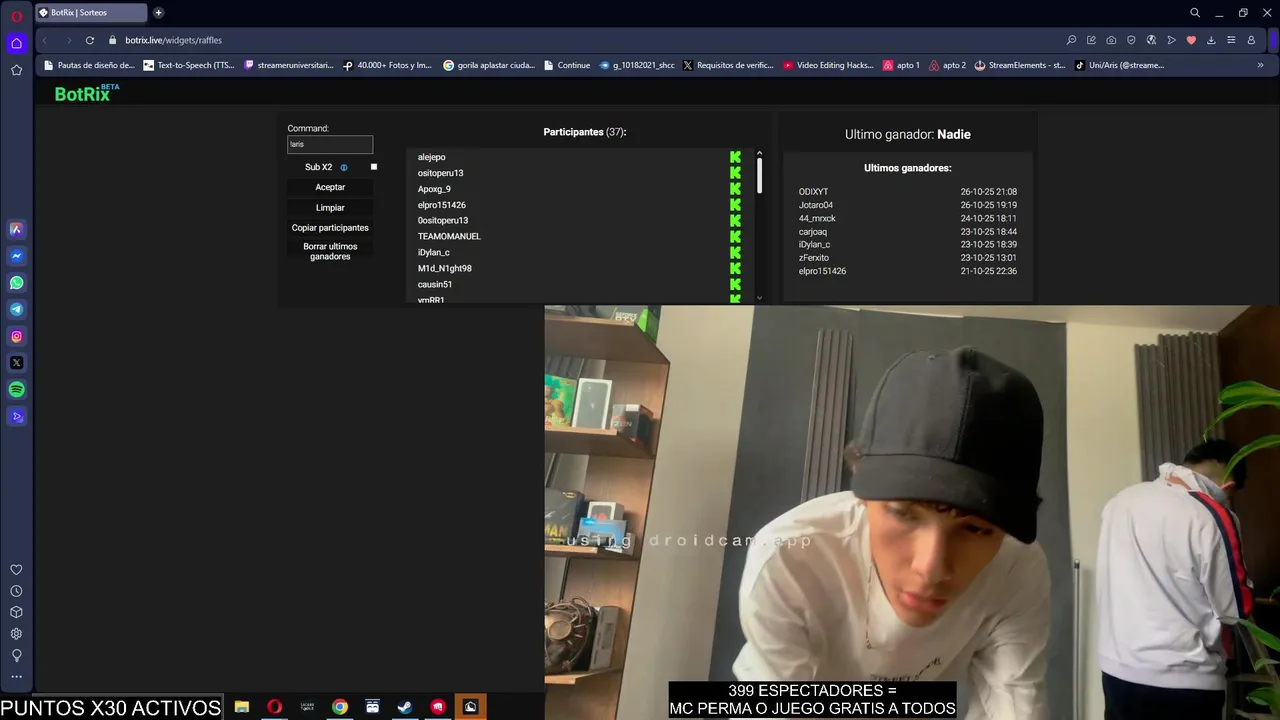Toggle the Sub X2 checkbox
The image size is (1280, 720).
(x=374, y=167)
